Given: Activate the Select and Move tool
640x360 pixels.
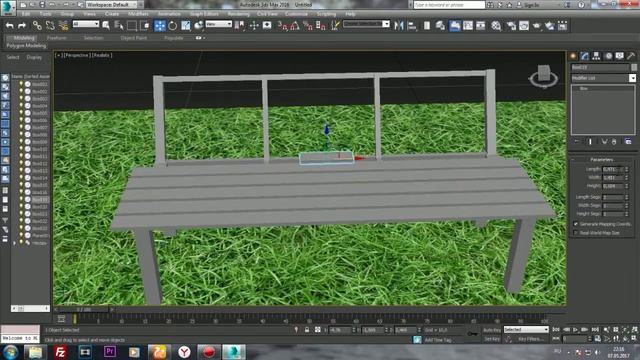Looking at the screenshot, I should (x=160, y=26).
